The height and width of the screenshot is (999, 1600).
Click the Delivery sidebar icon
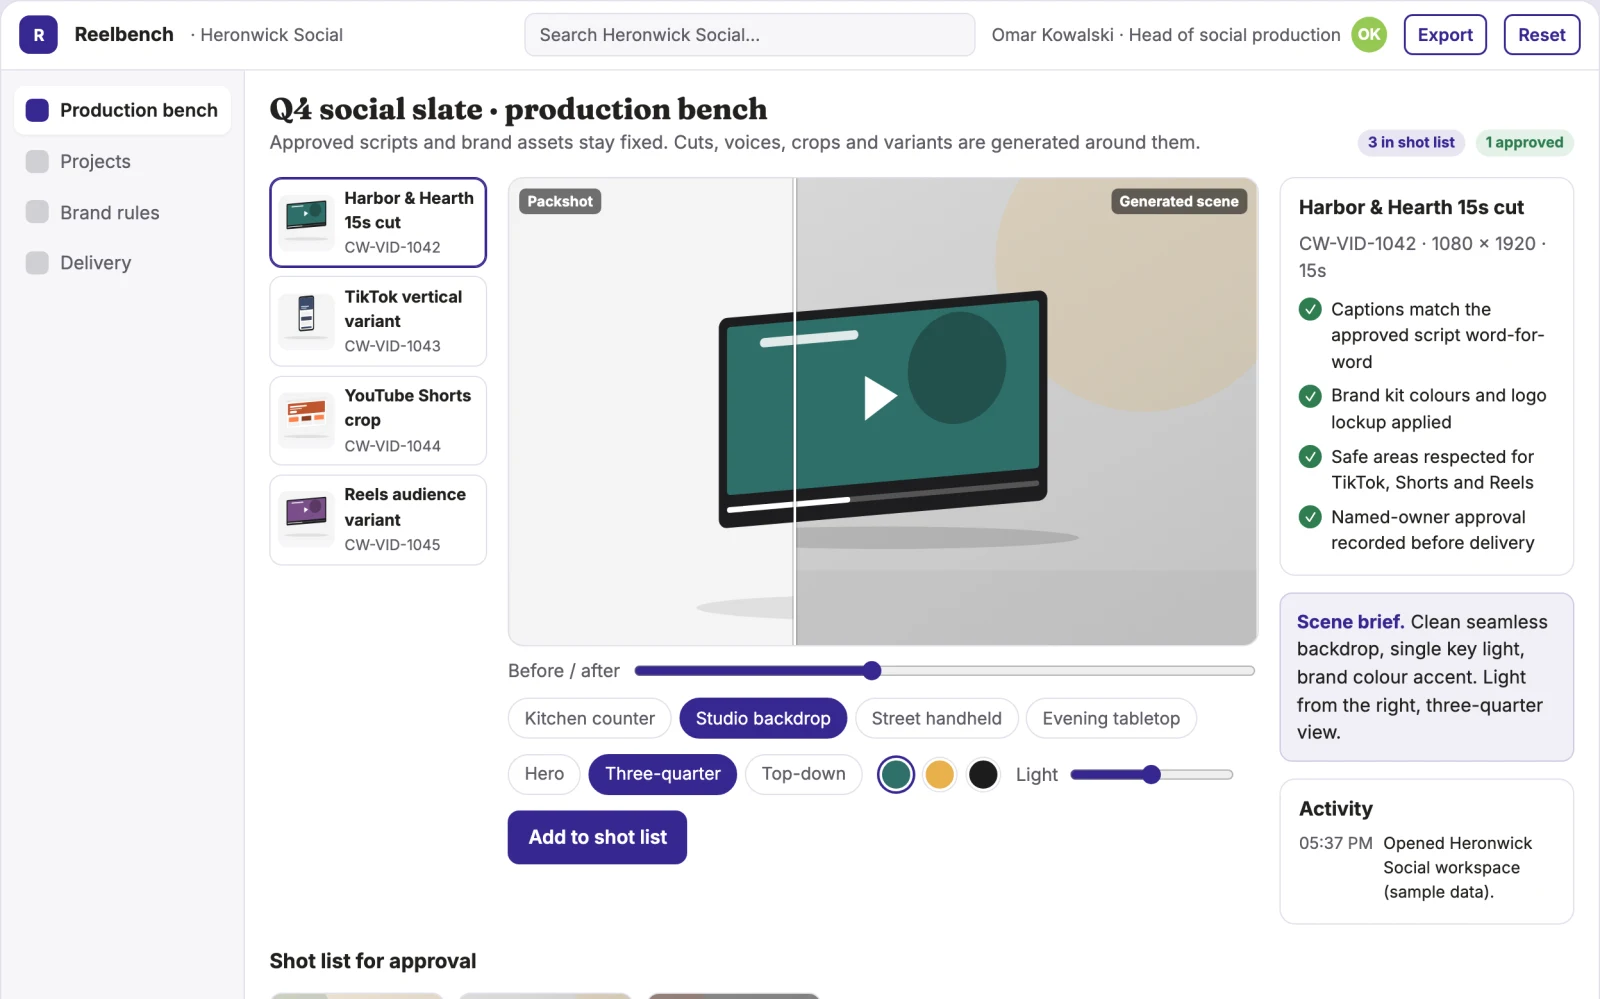[x=37, y=262]
